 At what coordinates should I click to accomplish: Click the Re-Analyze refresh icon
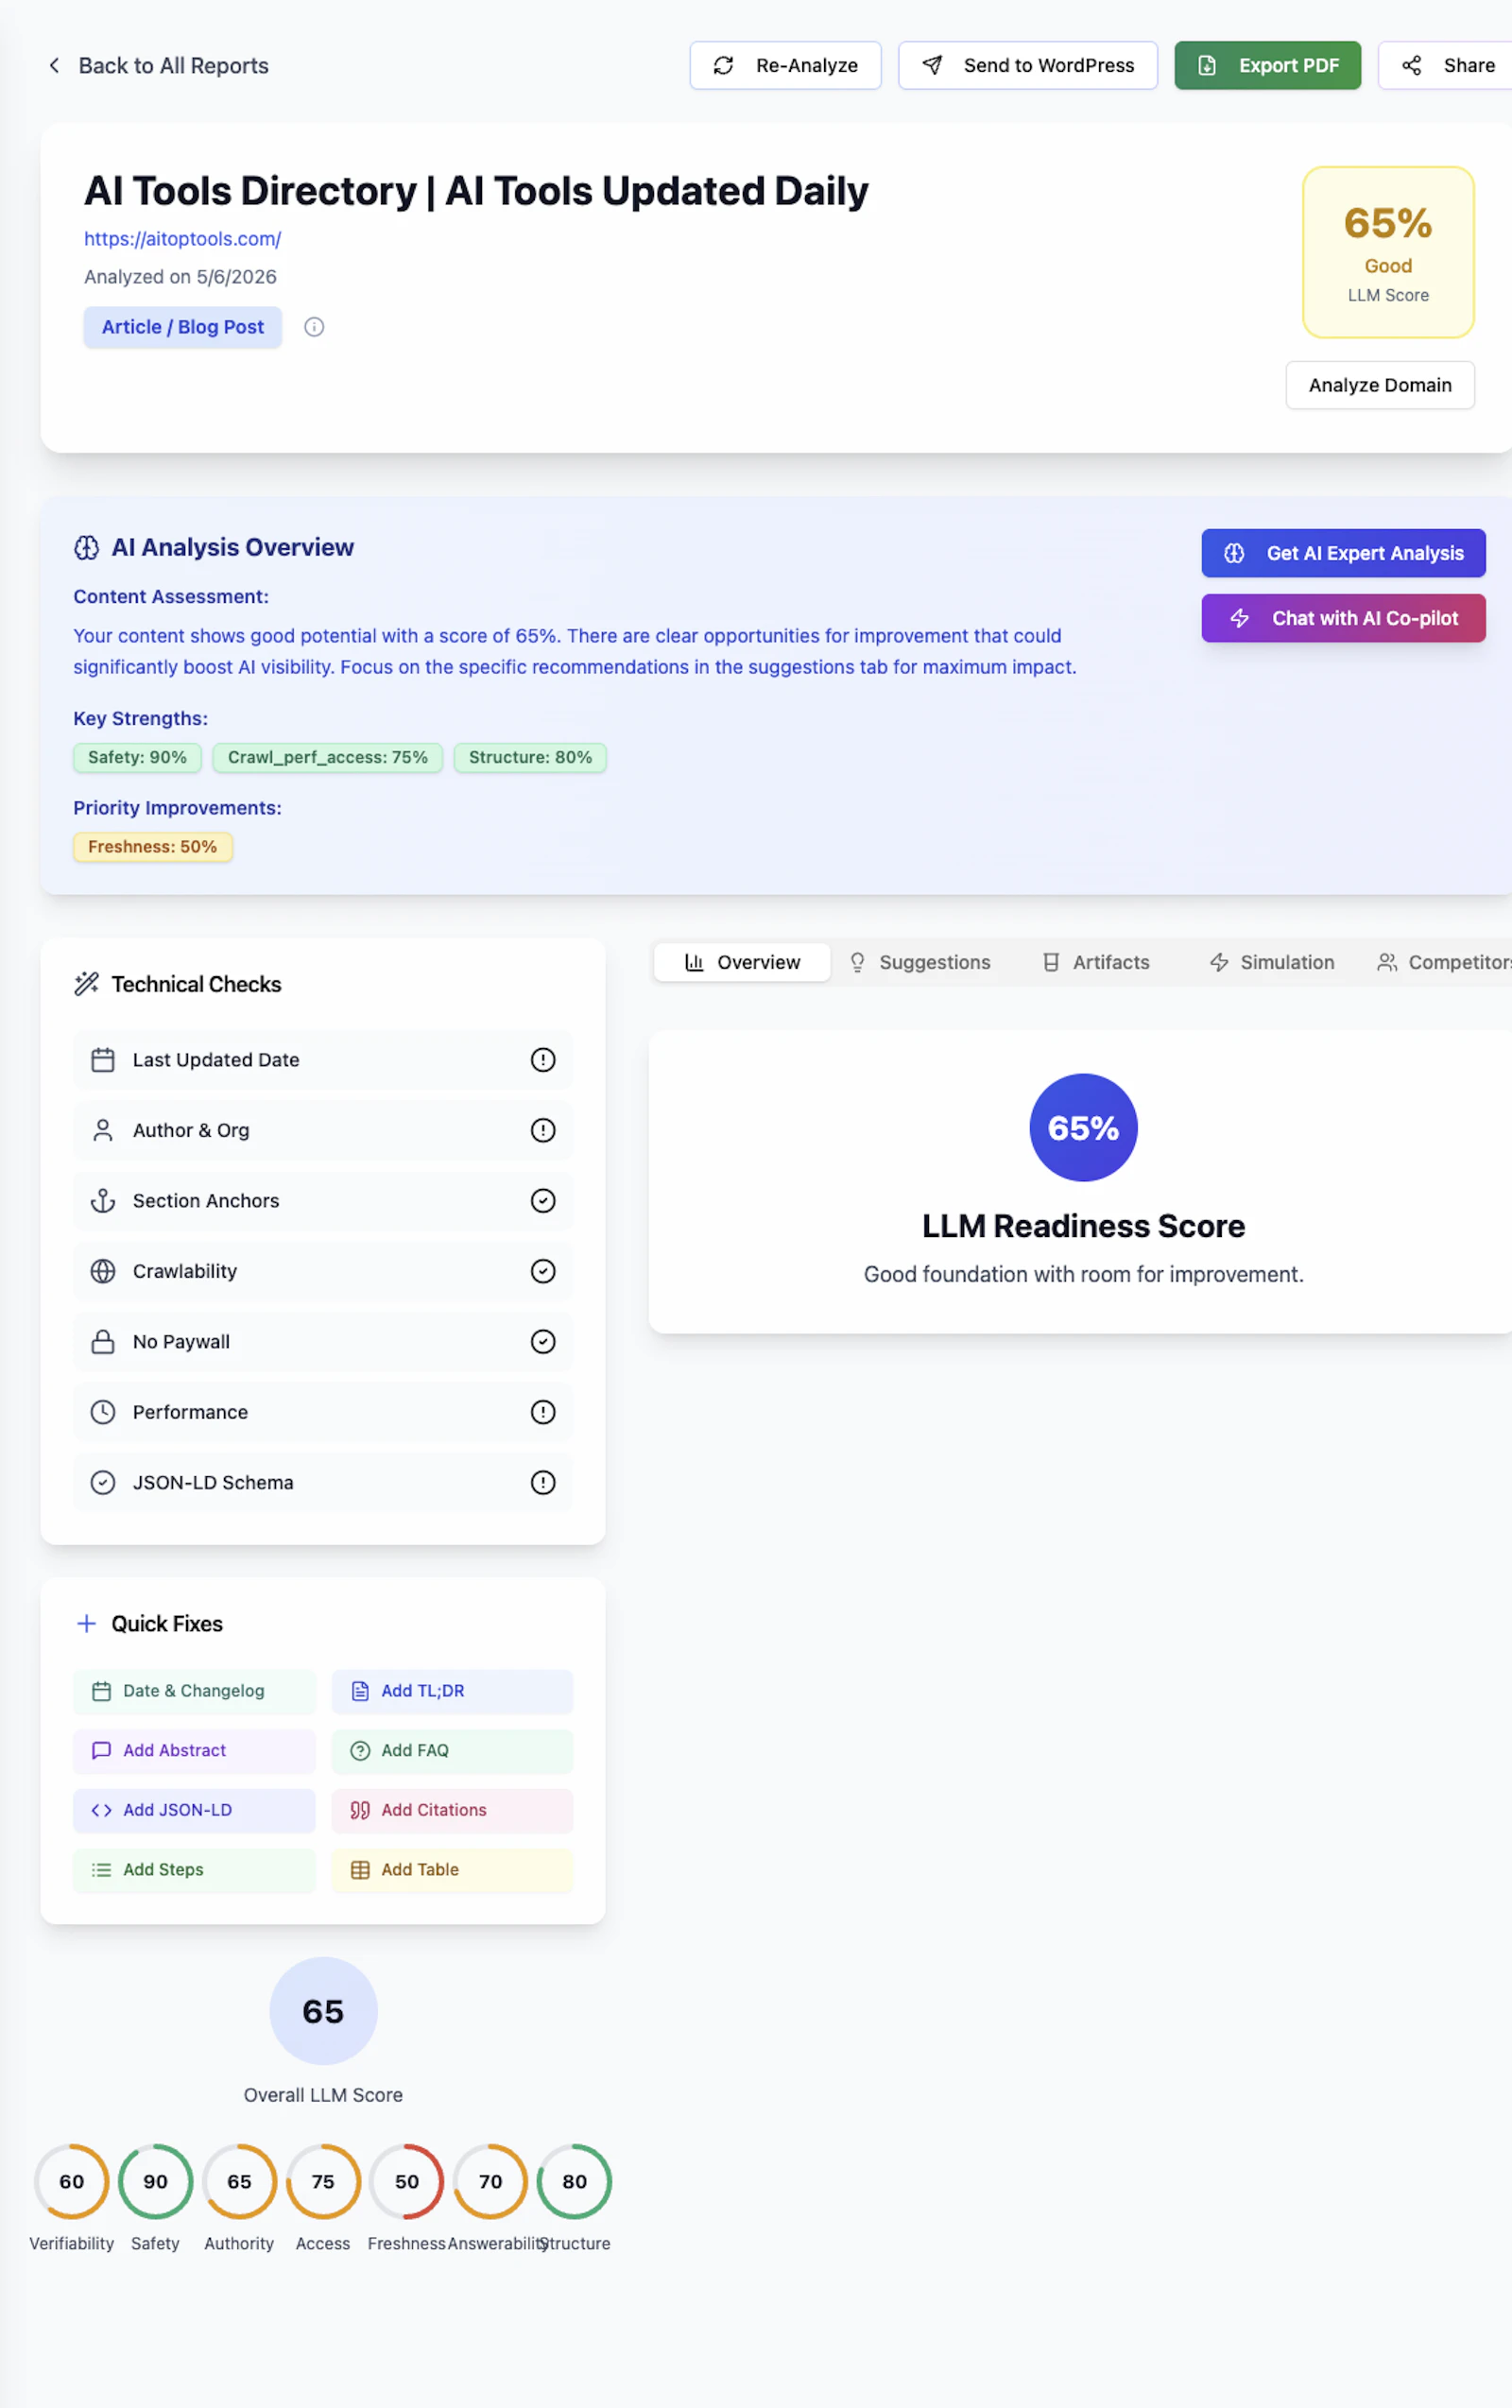pyautogui.click(x=723, y=65)
